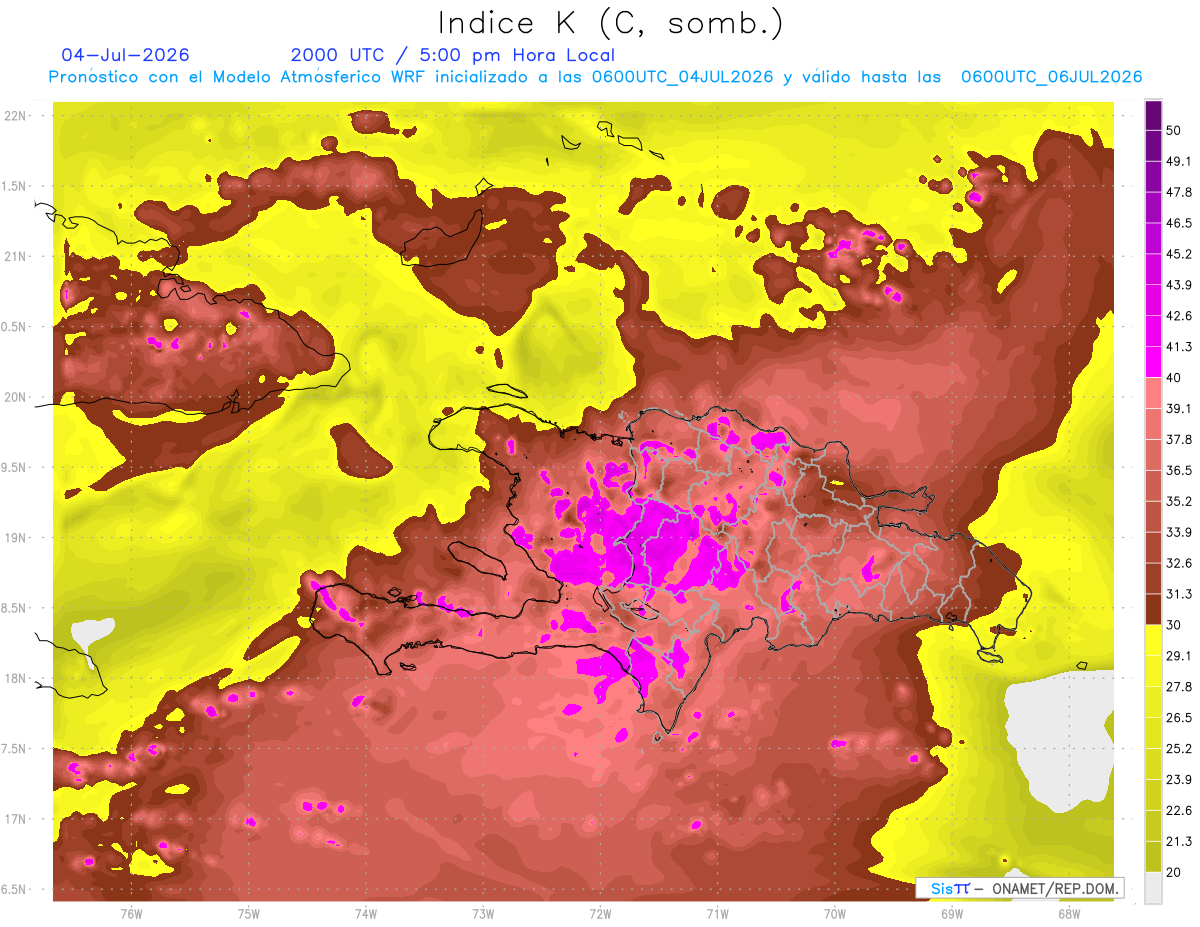Click the yellow swatch between 29.1 and 30

point(1153,640)
